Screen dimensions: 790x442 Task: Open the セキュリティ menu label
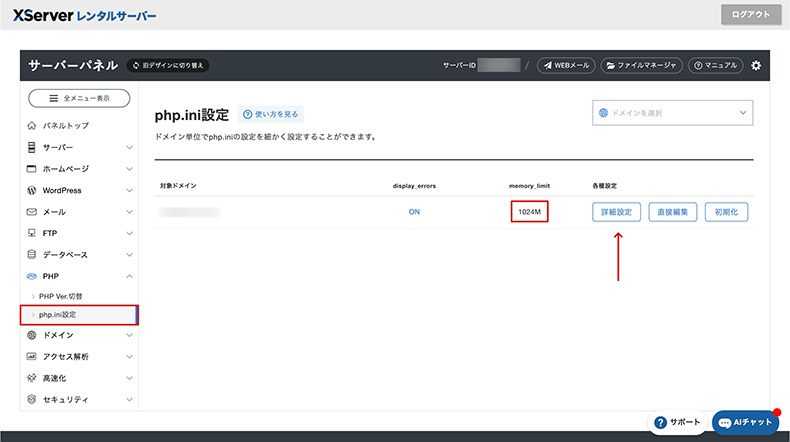point(65,400)
